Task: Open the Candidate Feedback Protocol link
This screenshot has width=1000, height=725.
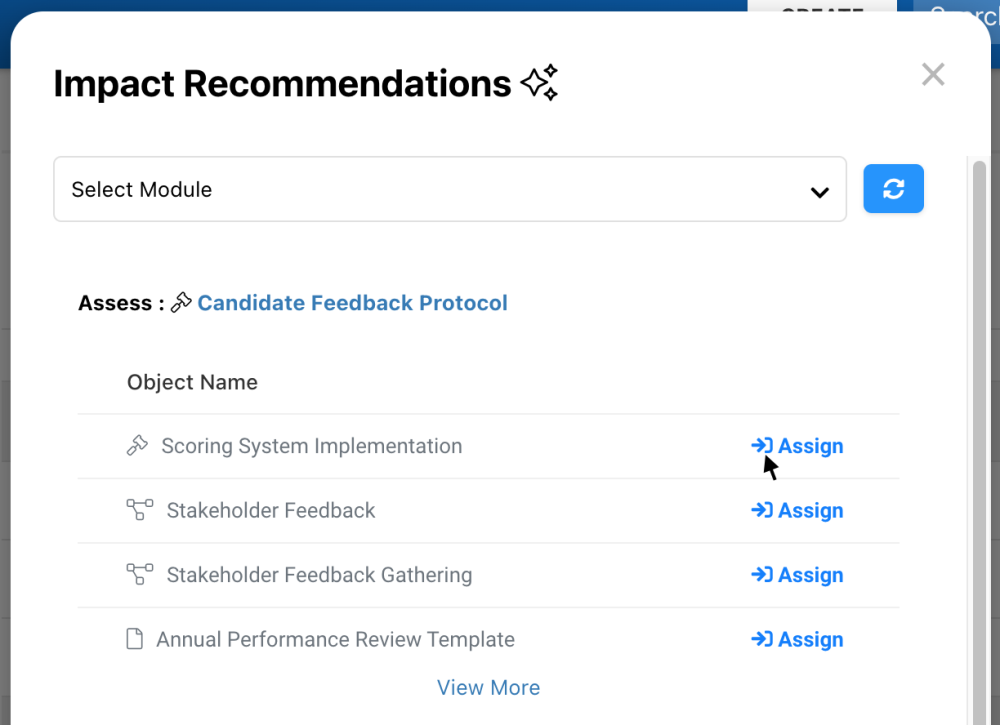Action: coord(352,303)
